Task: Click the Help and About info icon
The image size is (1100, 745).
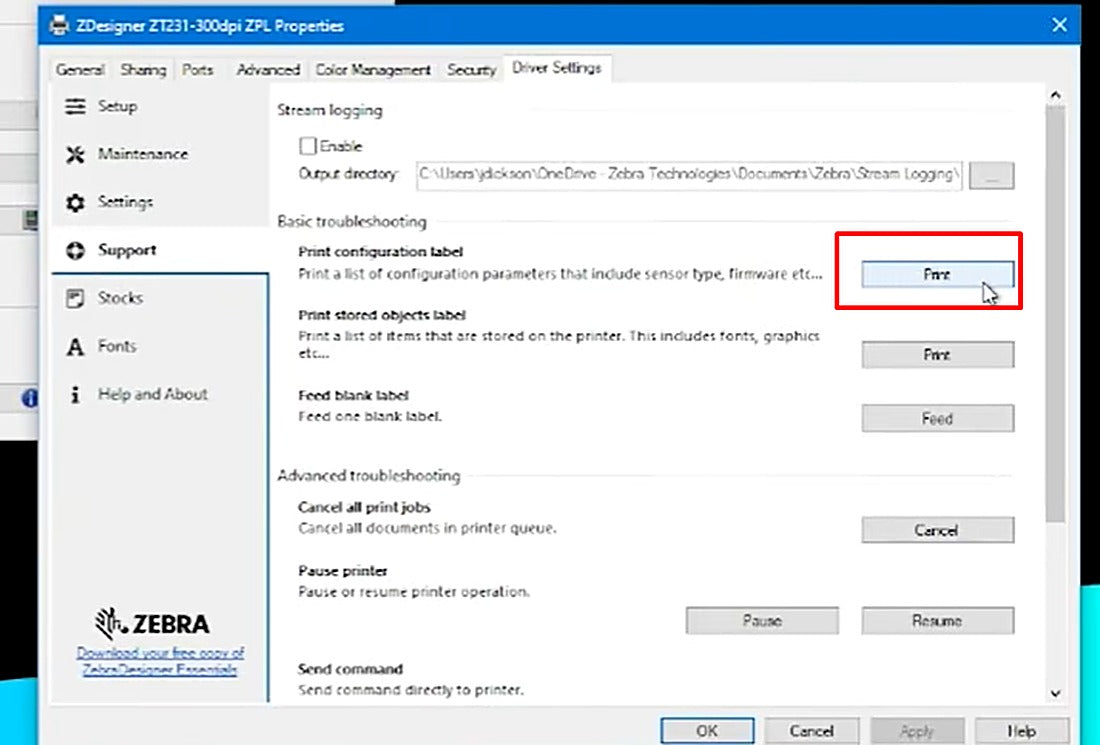Action: 75,395
